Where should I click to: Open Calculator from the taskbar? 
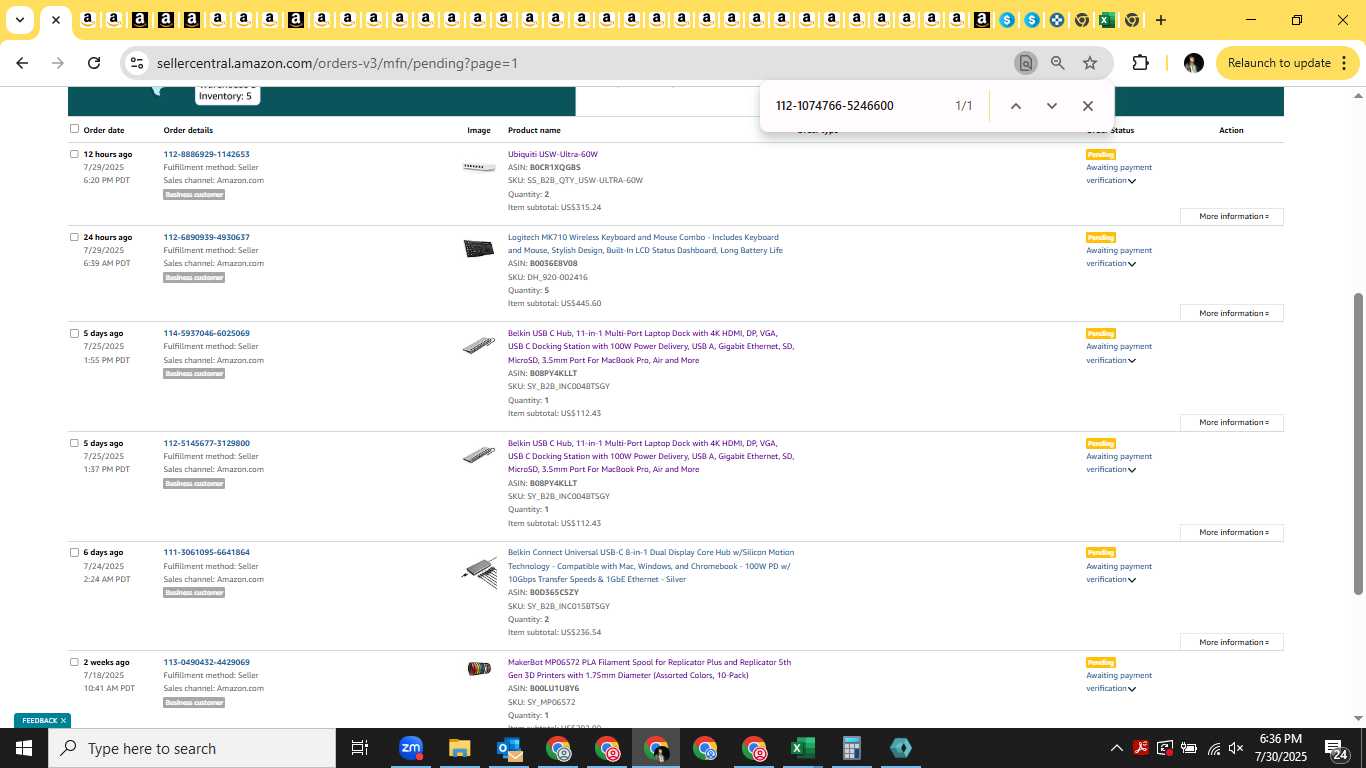tap(851, 748)
